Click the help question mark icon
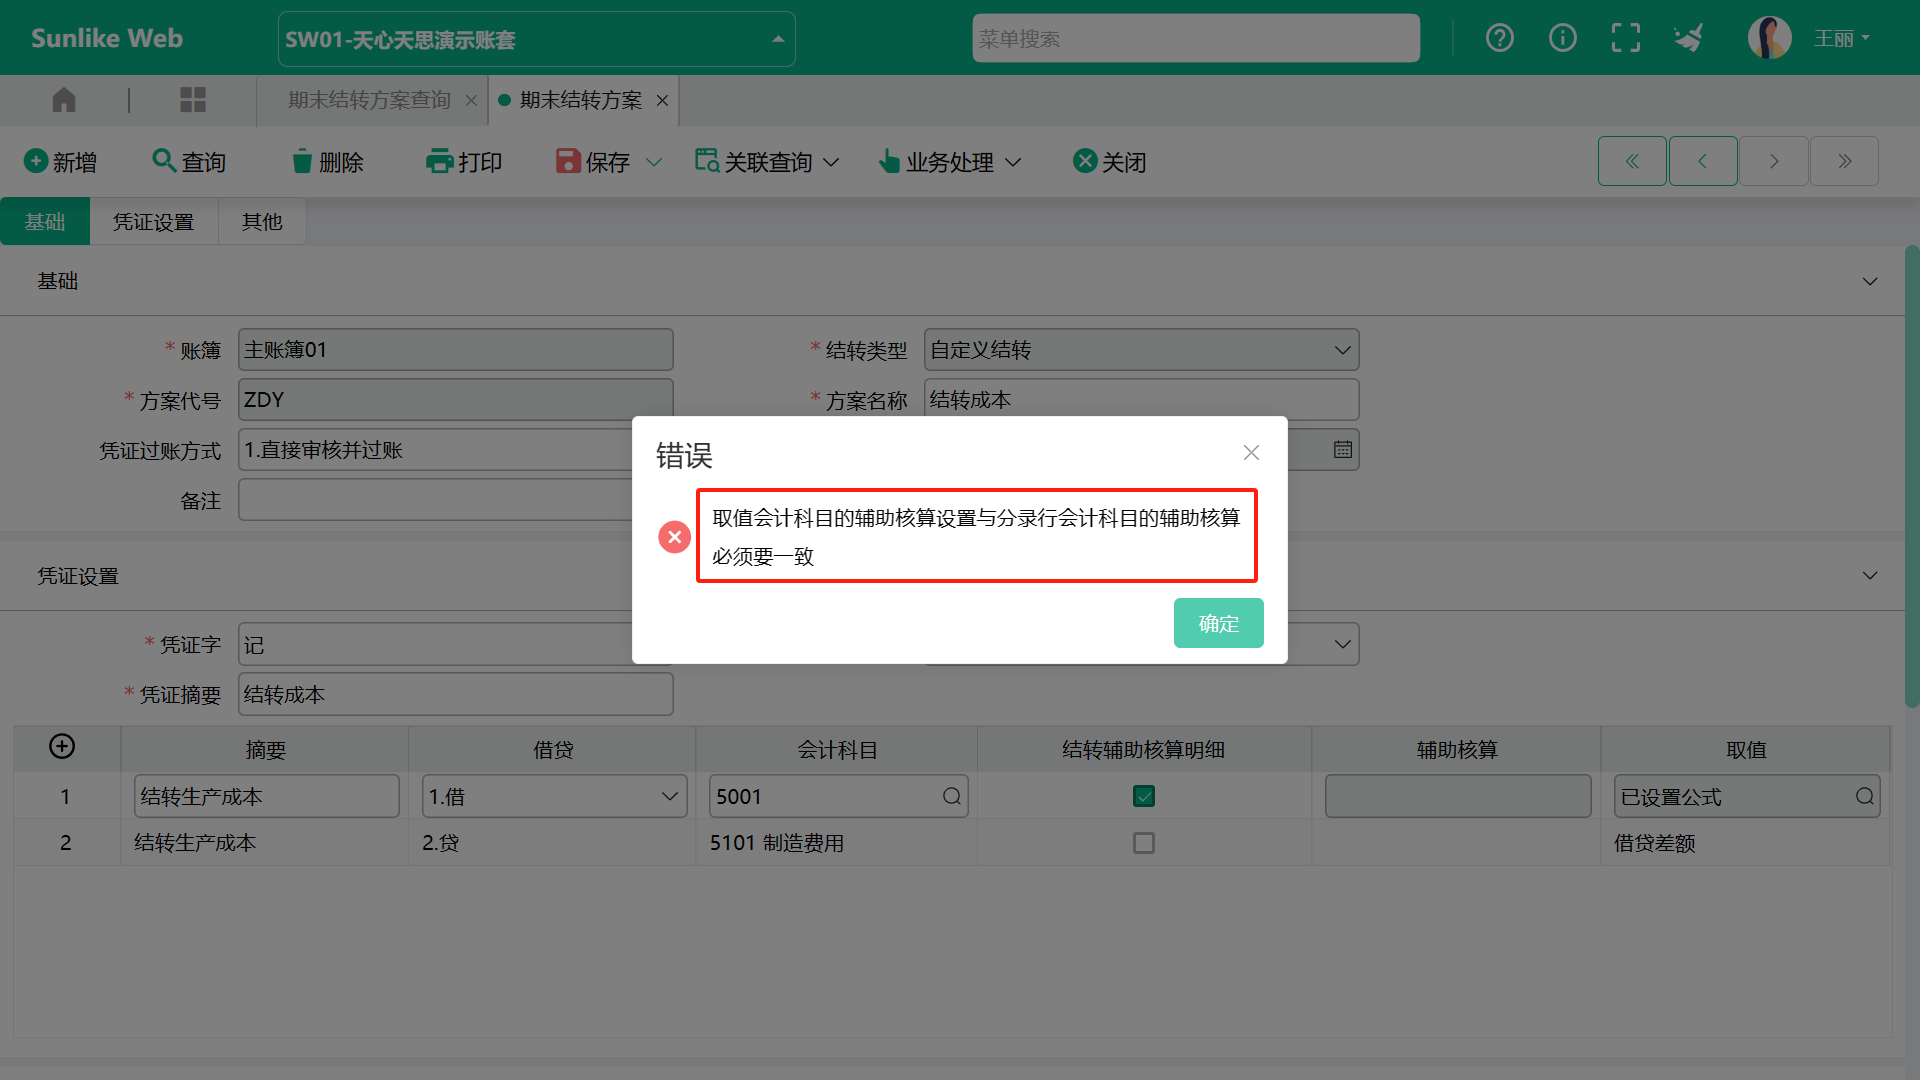Screen dimensions: 1920x1080 (1499, 38)
